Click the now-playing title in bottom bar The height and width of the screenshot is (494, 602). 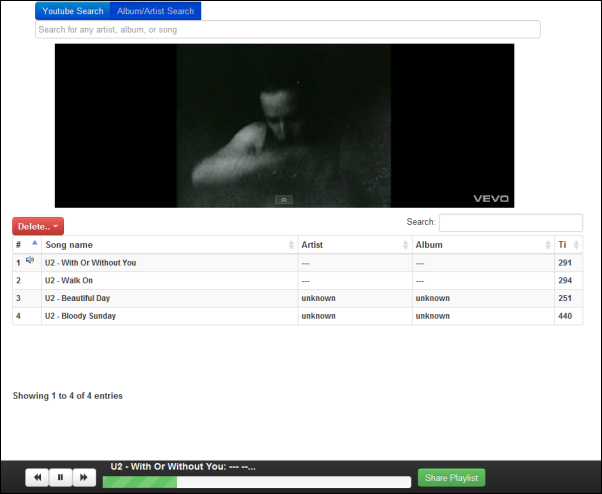click(x=183, y=467)
